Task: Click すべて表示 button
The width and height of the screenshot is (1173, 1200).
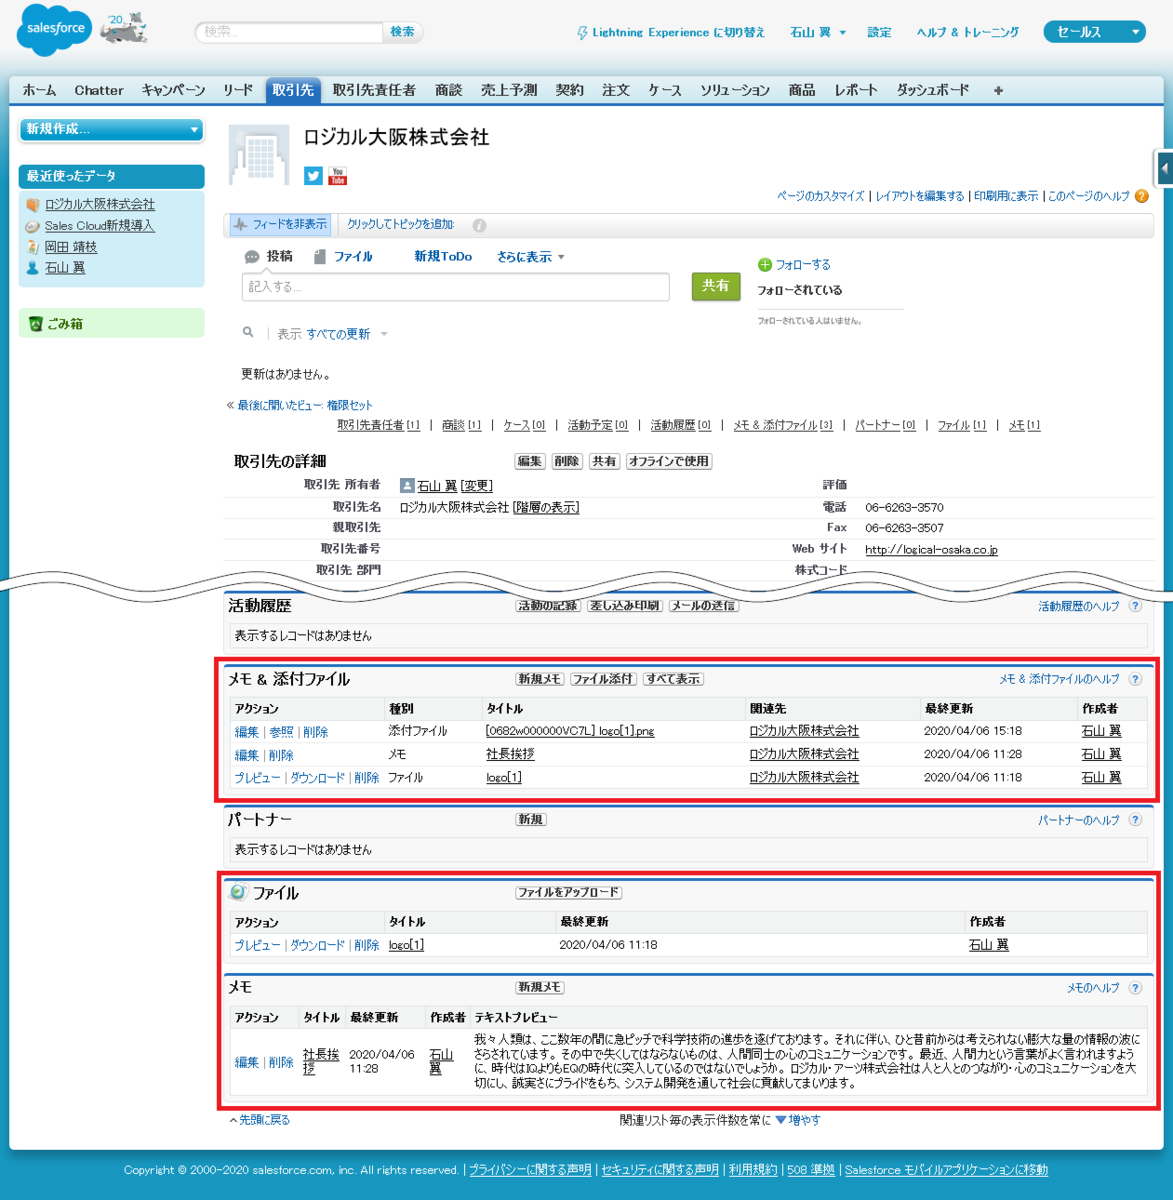Action: (674, 679)
